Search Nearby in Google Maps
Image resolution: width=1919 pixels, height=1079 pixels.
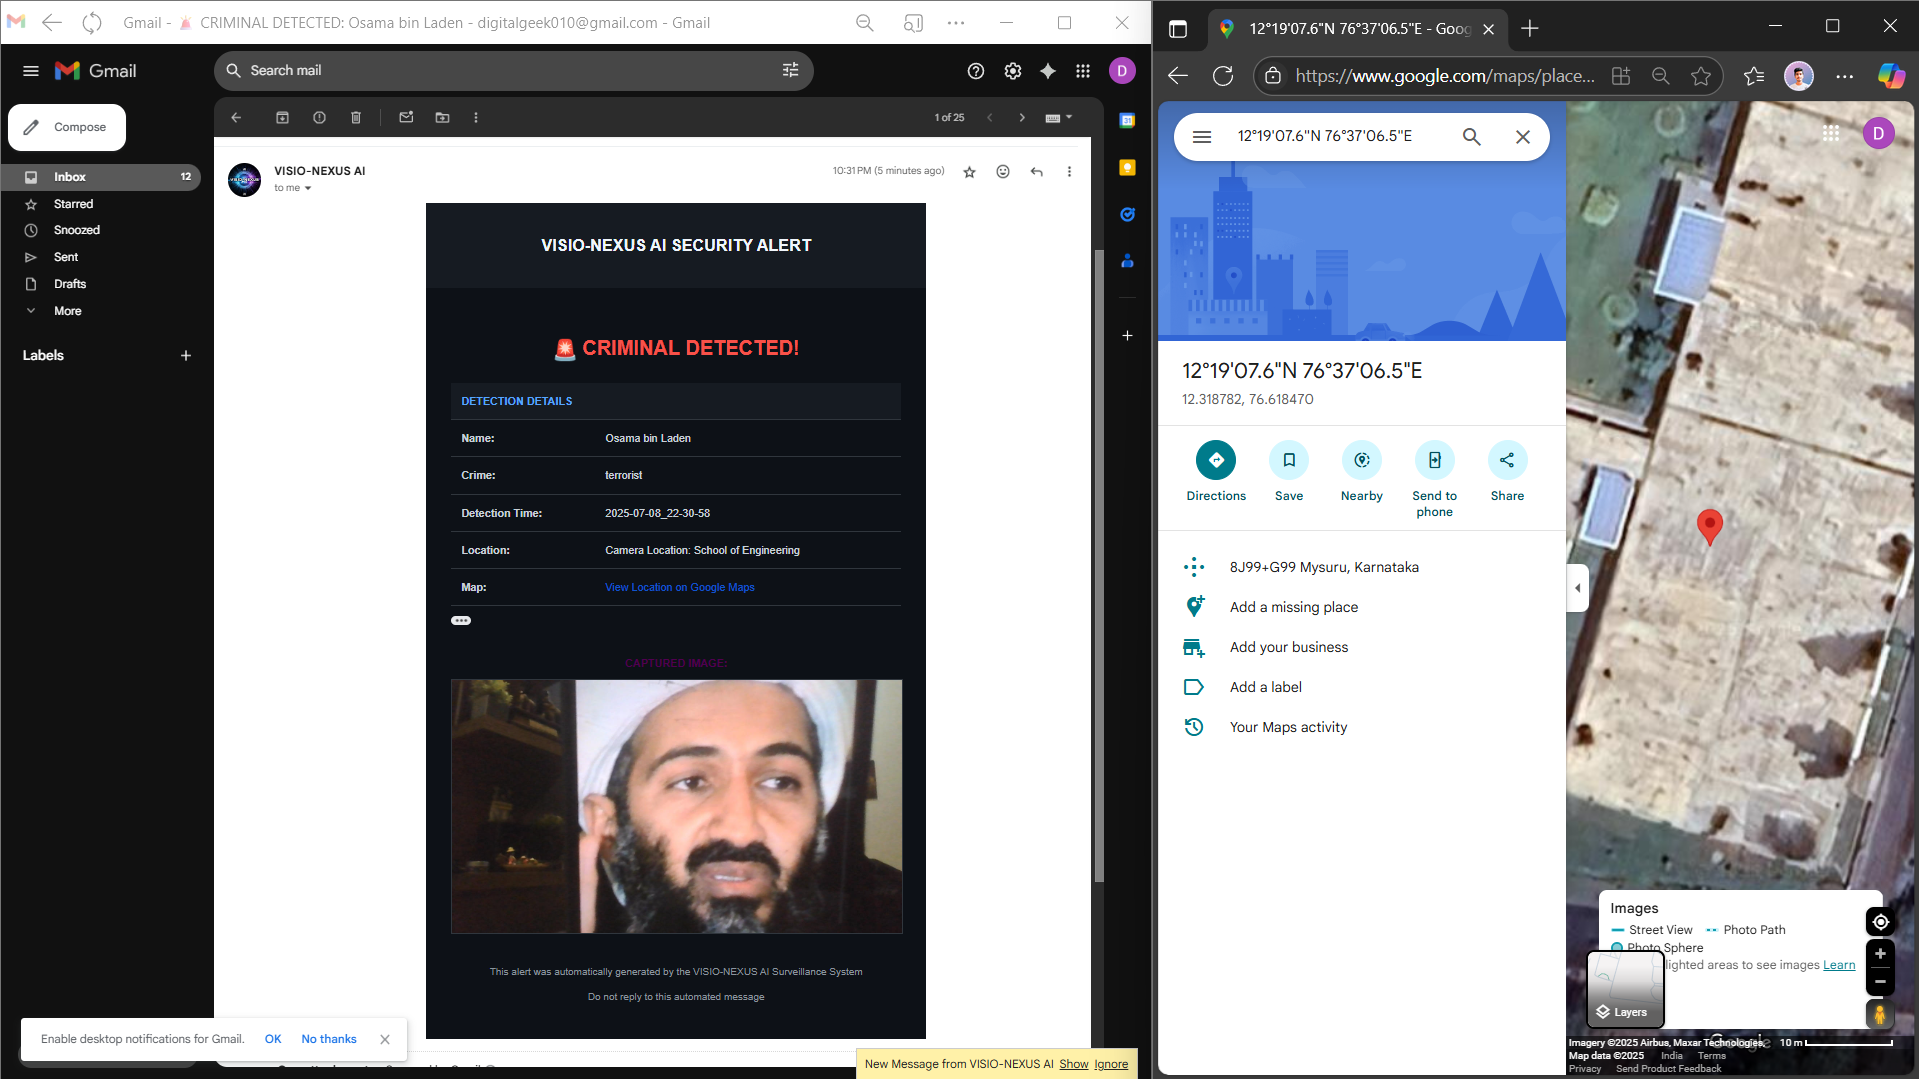pyautogui.click(x=1362, y=472)
